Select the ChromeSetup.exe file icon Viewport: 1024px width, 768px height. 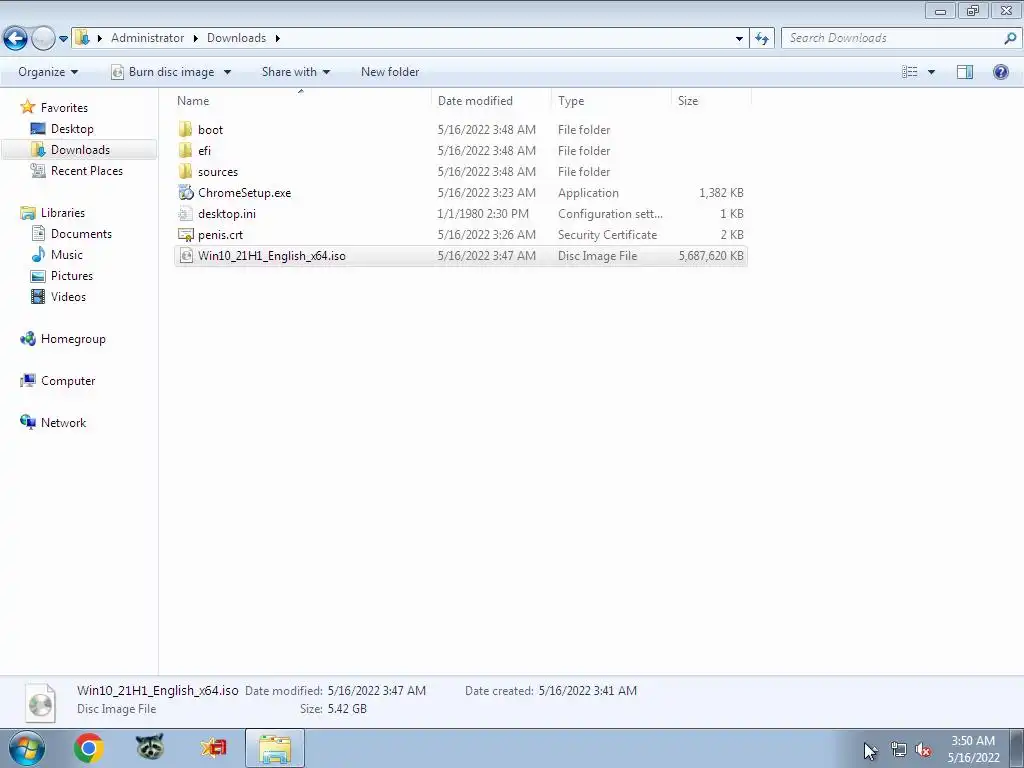point(185,193)
